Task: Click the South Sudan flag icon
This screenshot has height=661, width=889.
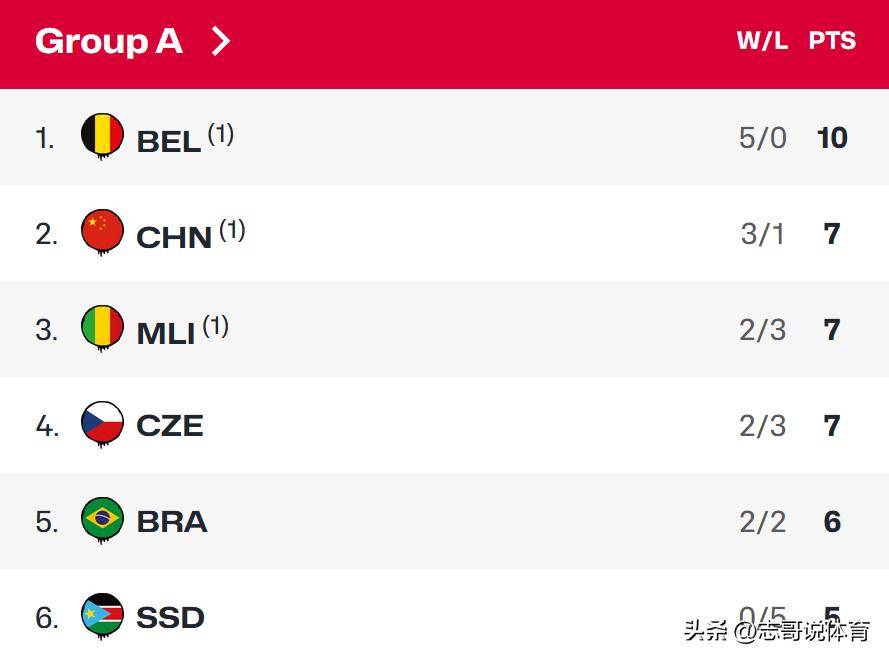Action: pyautogui.click(x=102, y=616)
